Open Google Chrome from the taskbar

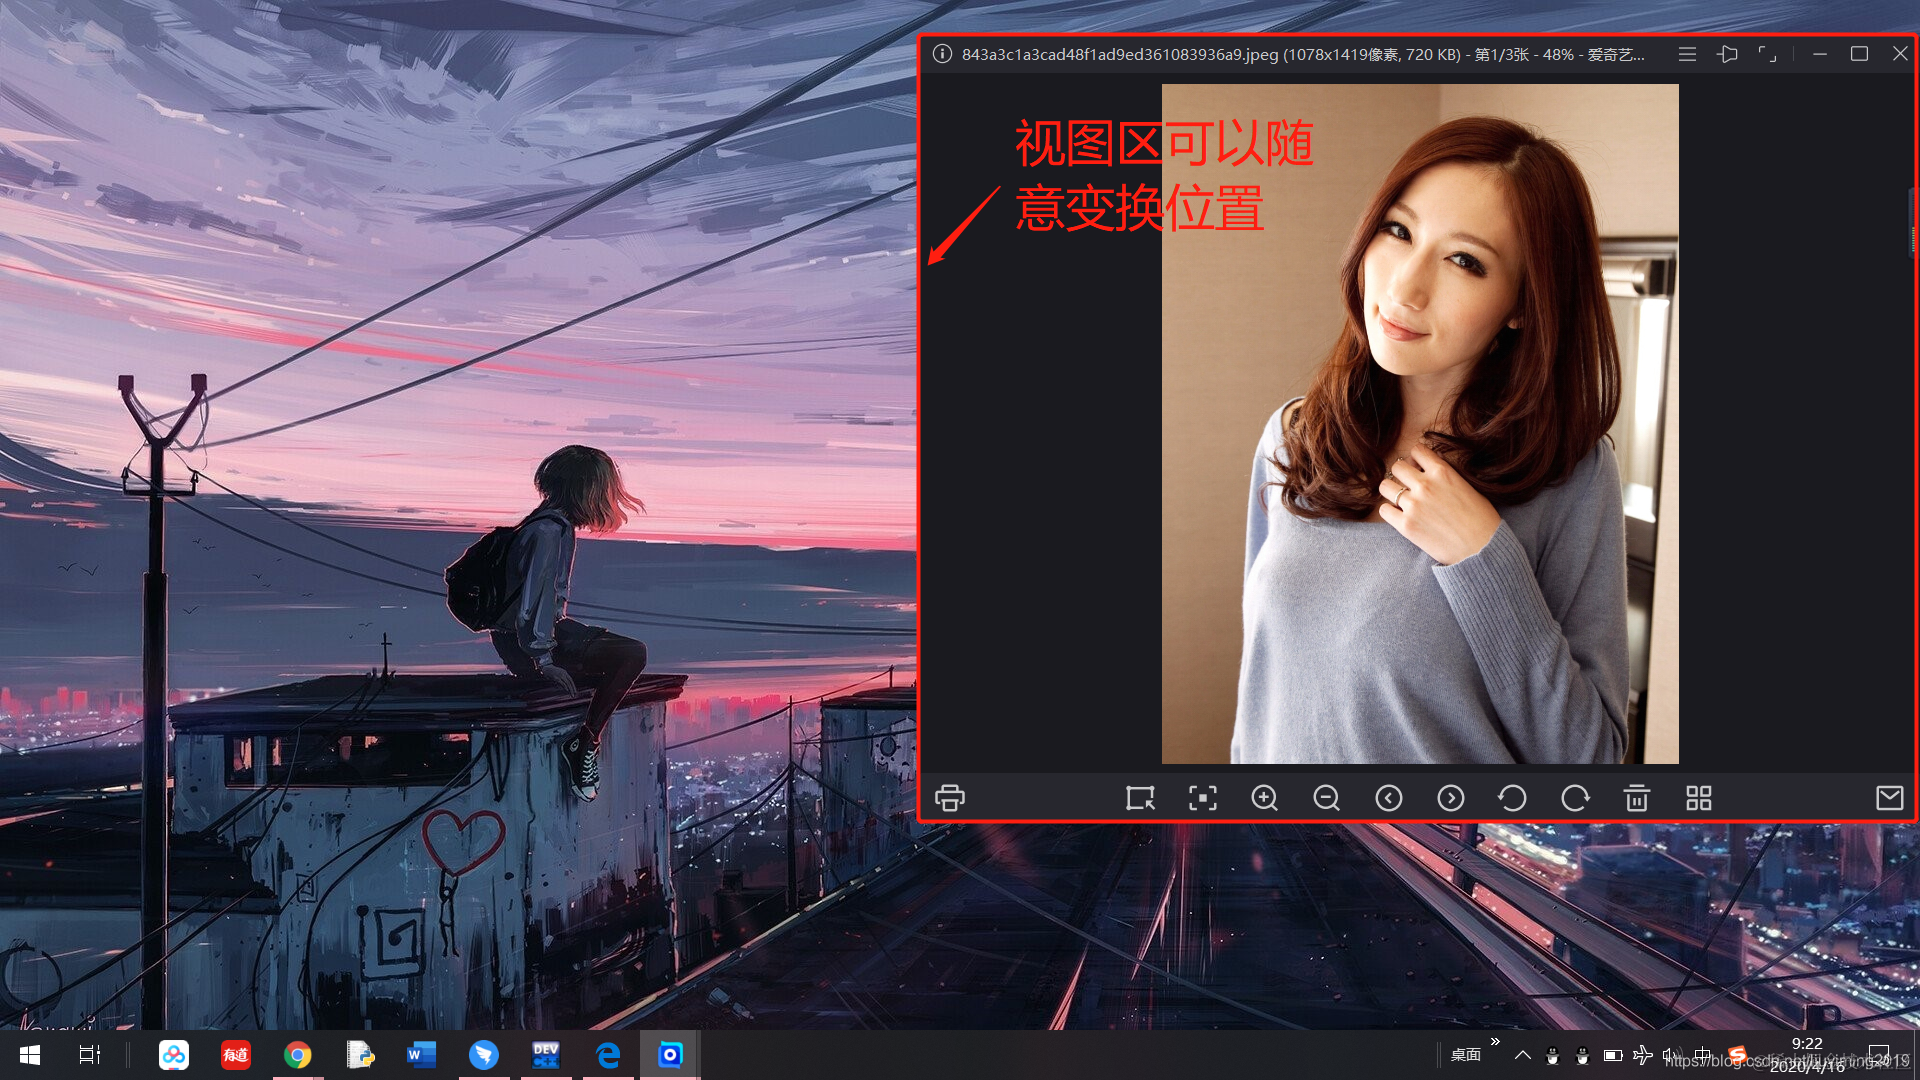pos(297,1055)
